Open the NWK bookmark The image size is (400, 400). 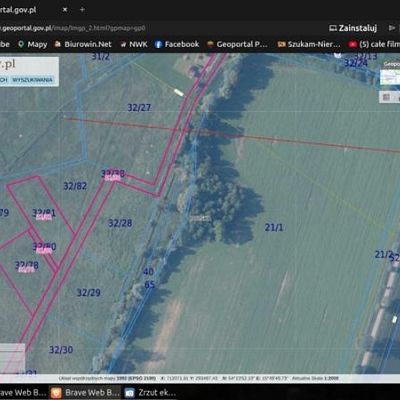134,44
